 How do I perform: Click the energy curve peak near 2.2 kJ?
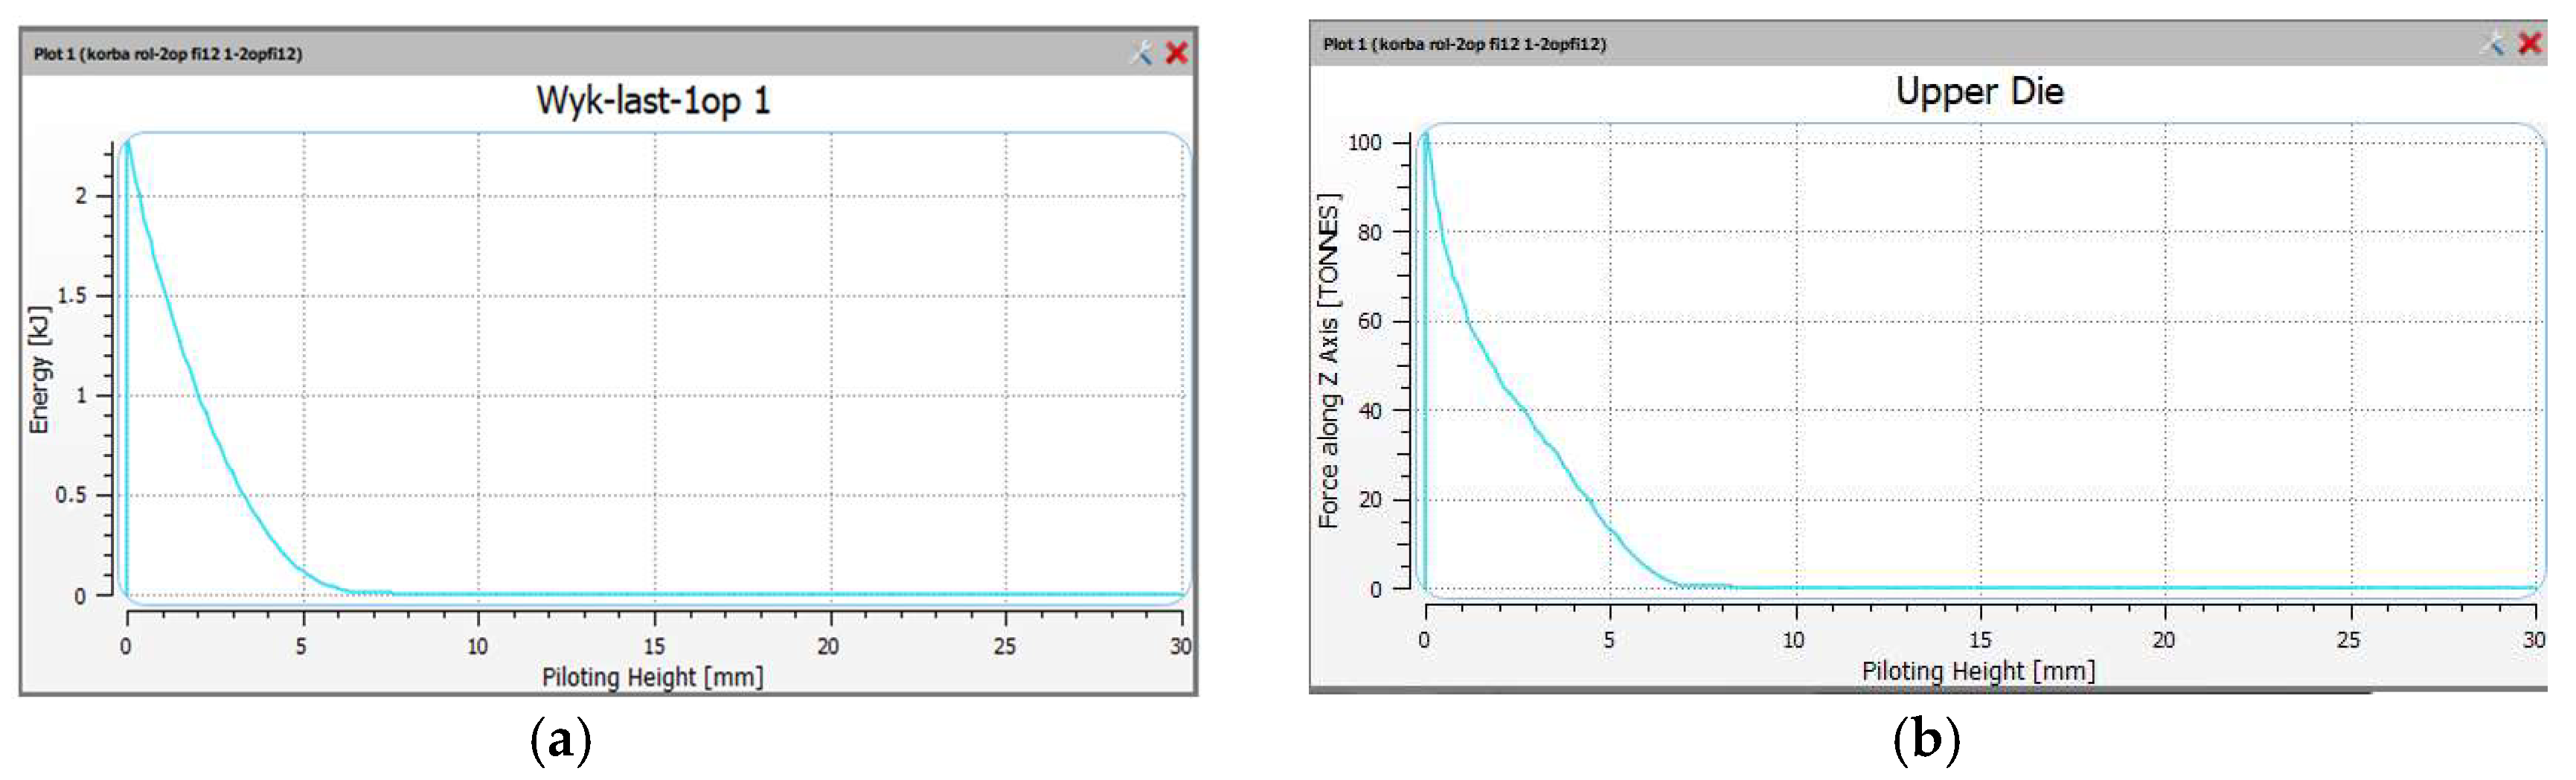point(127,143)
